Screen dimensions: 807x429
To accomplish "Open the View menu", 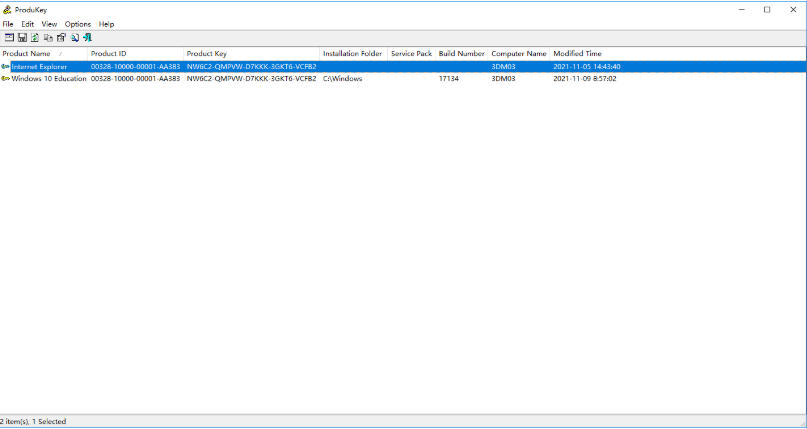I will coord(49,24).
